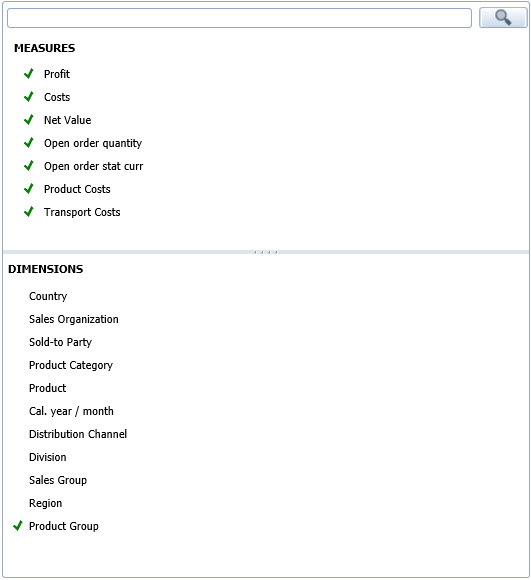Click checkmark icon beside Open order quantity
Viewport: 531px width, 580px height.
point(28,142)
